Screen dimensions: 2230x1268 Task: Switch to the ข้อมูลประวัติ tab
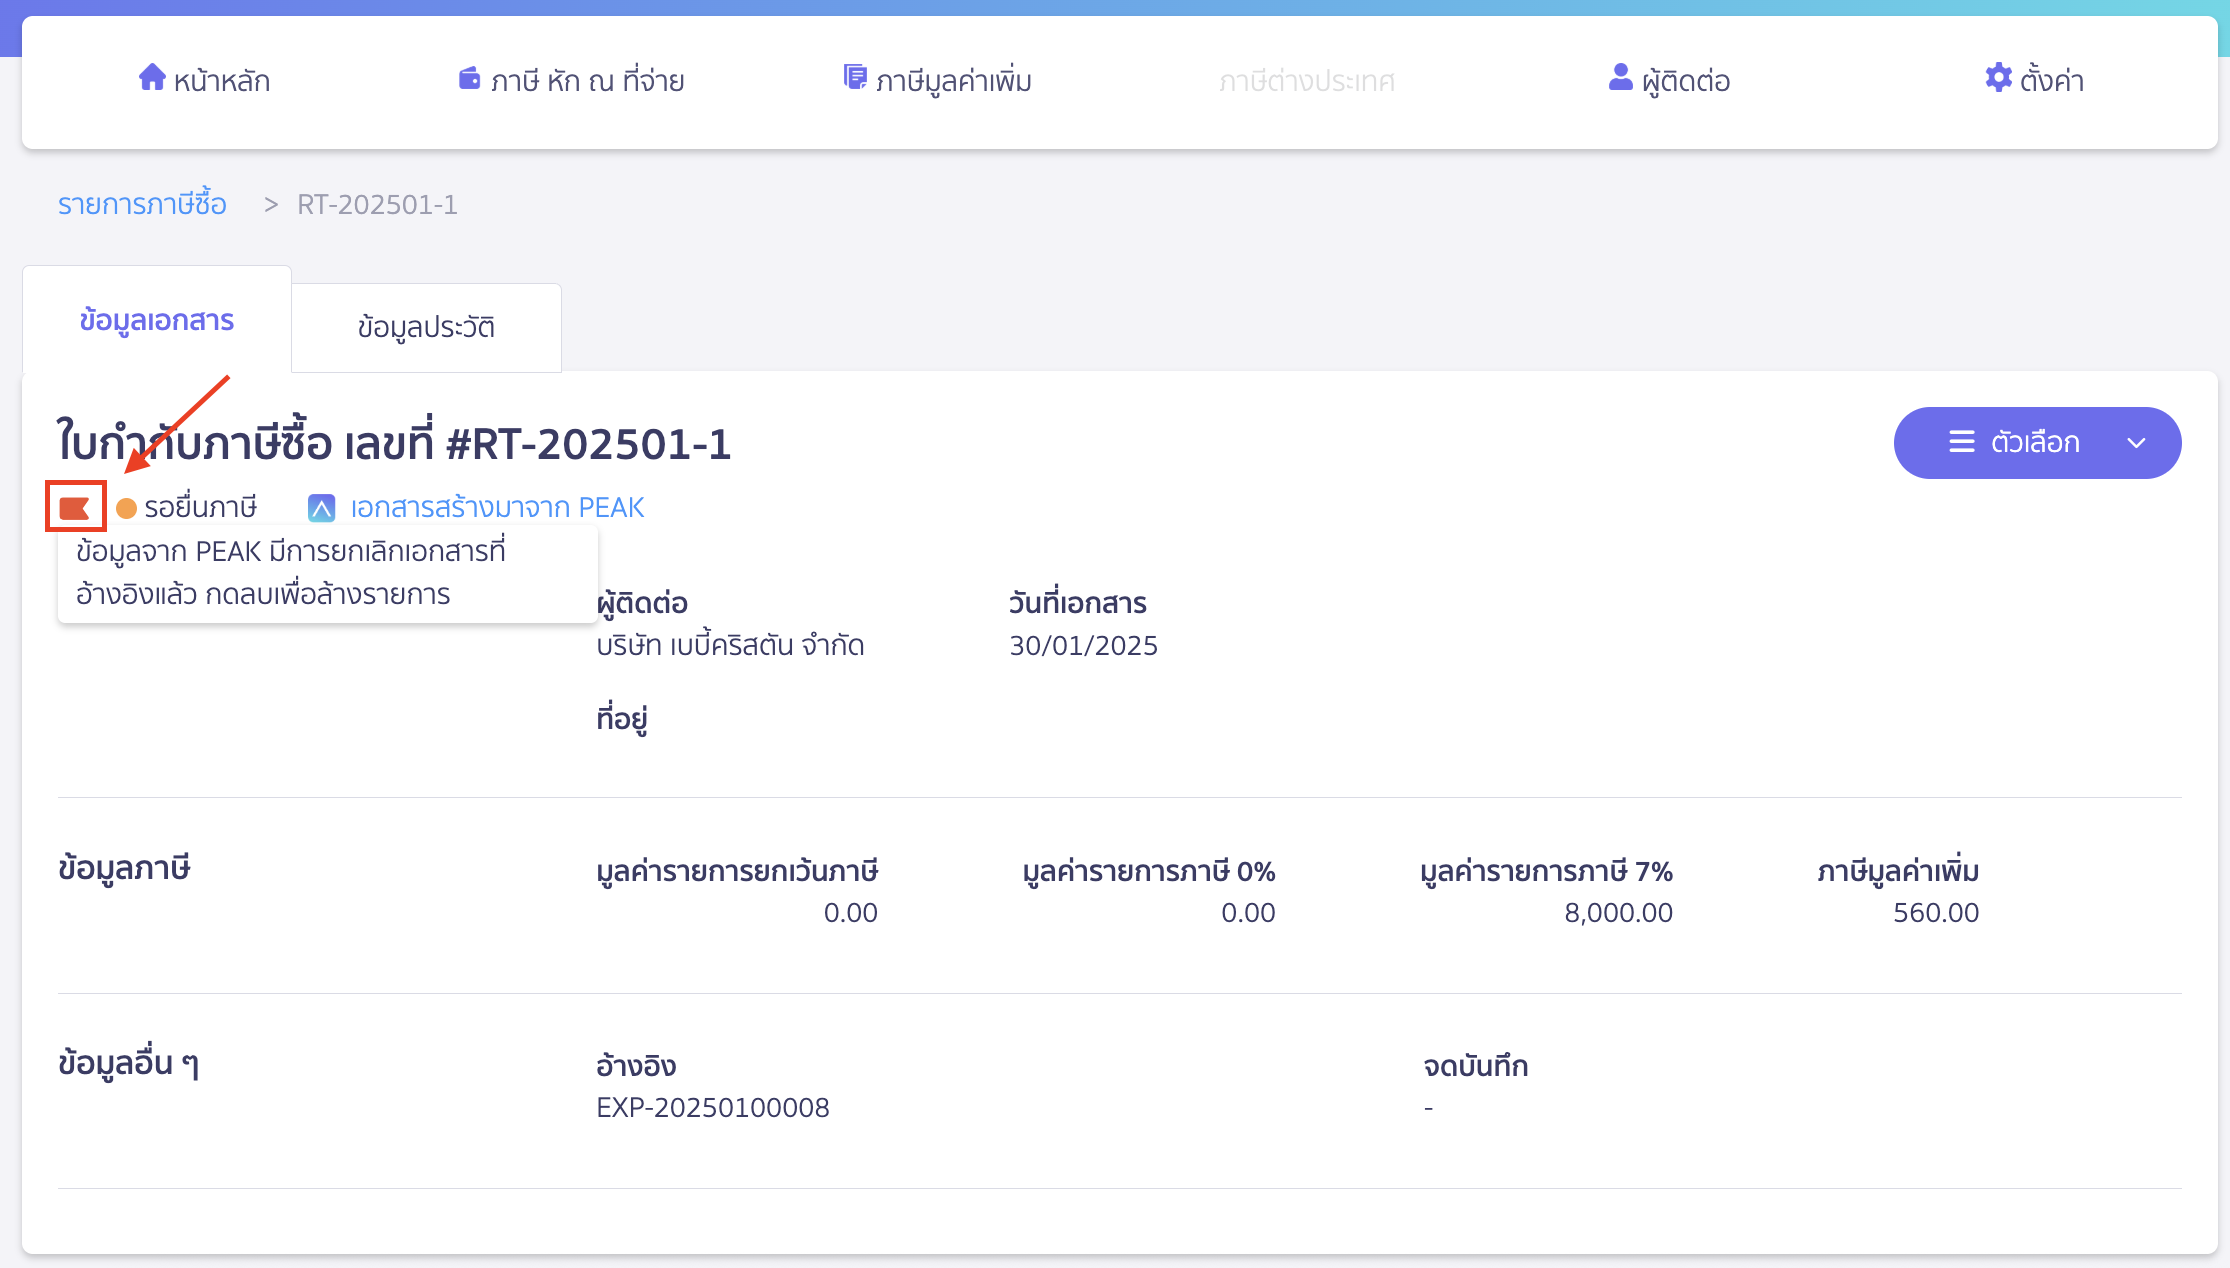tap(426, 327)
